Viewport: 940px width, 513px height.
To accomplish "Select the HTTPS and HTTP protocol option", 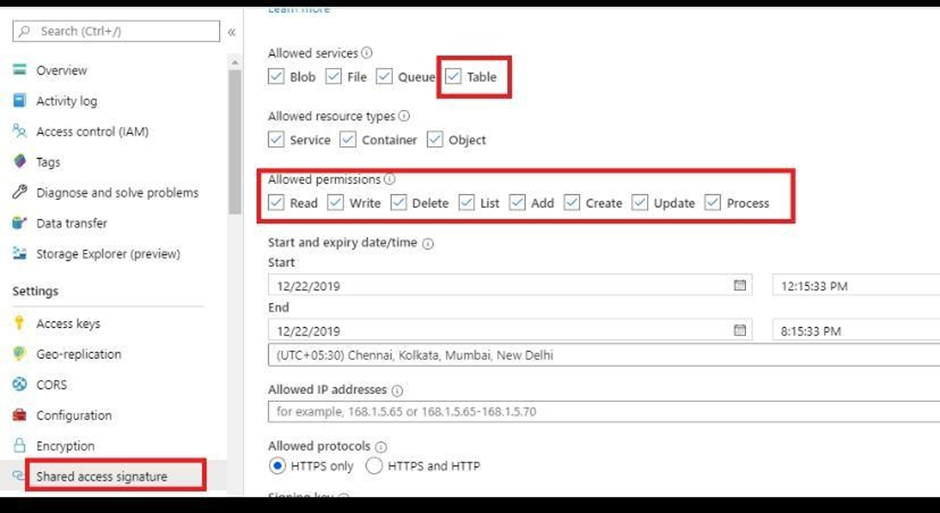I will [373, 466].
